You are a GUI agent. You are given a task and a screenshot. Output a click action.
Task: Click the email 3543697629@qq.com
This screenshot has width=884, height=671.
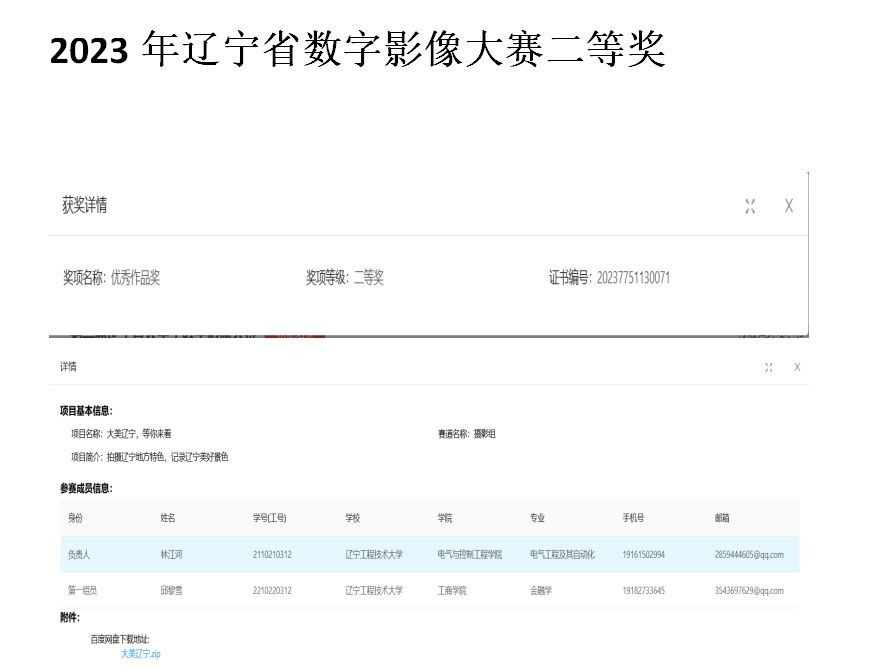pos(749,590)
